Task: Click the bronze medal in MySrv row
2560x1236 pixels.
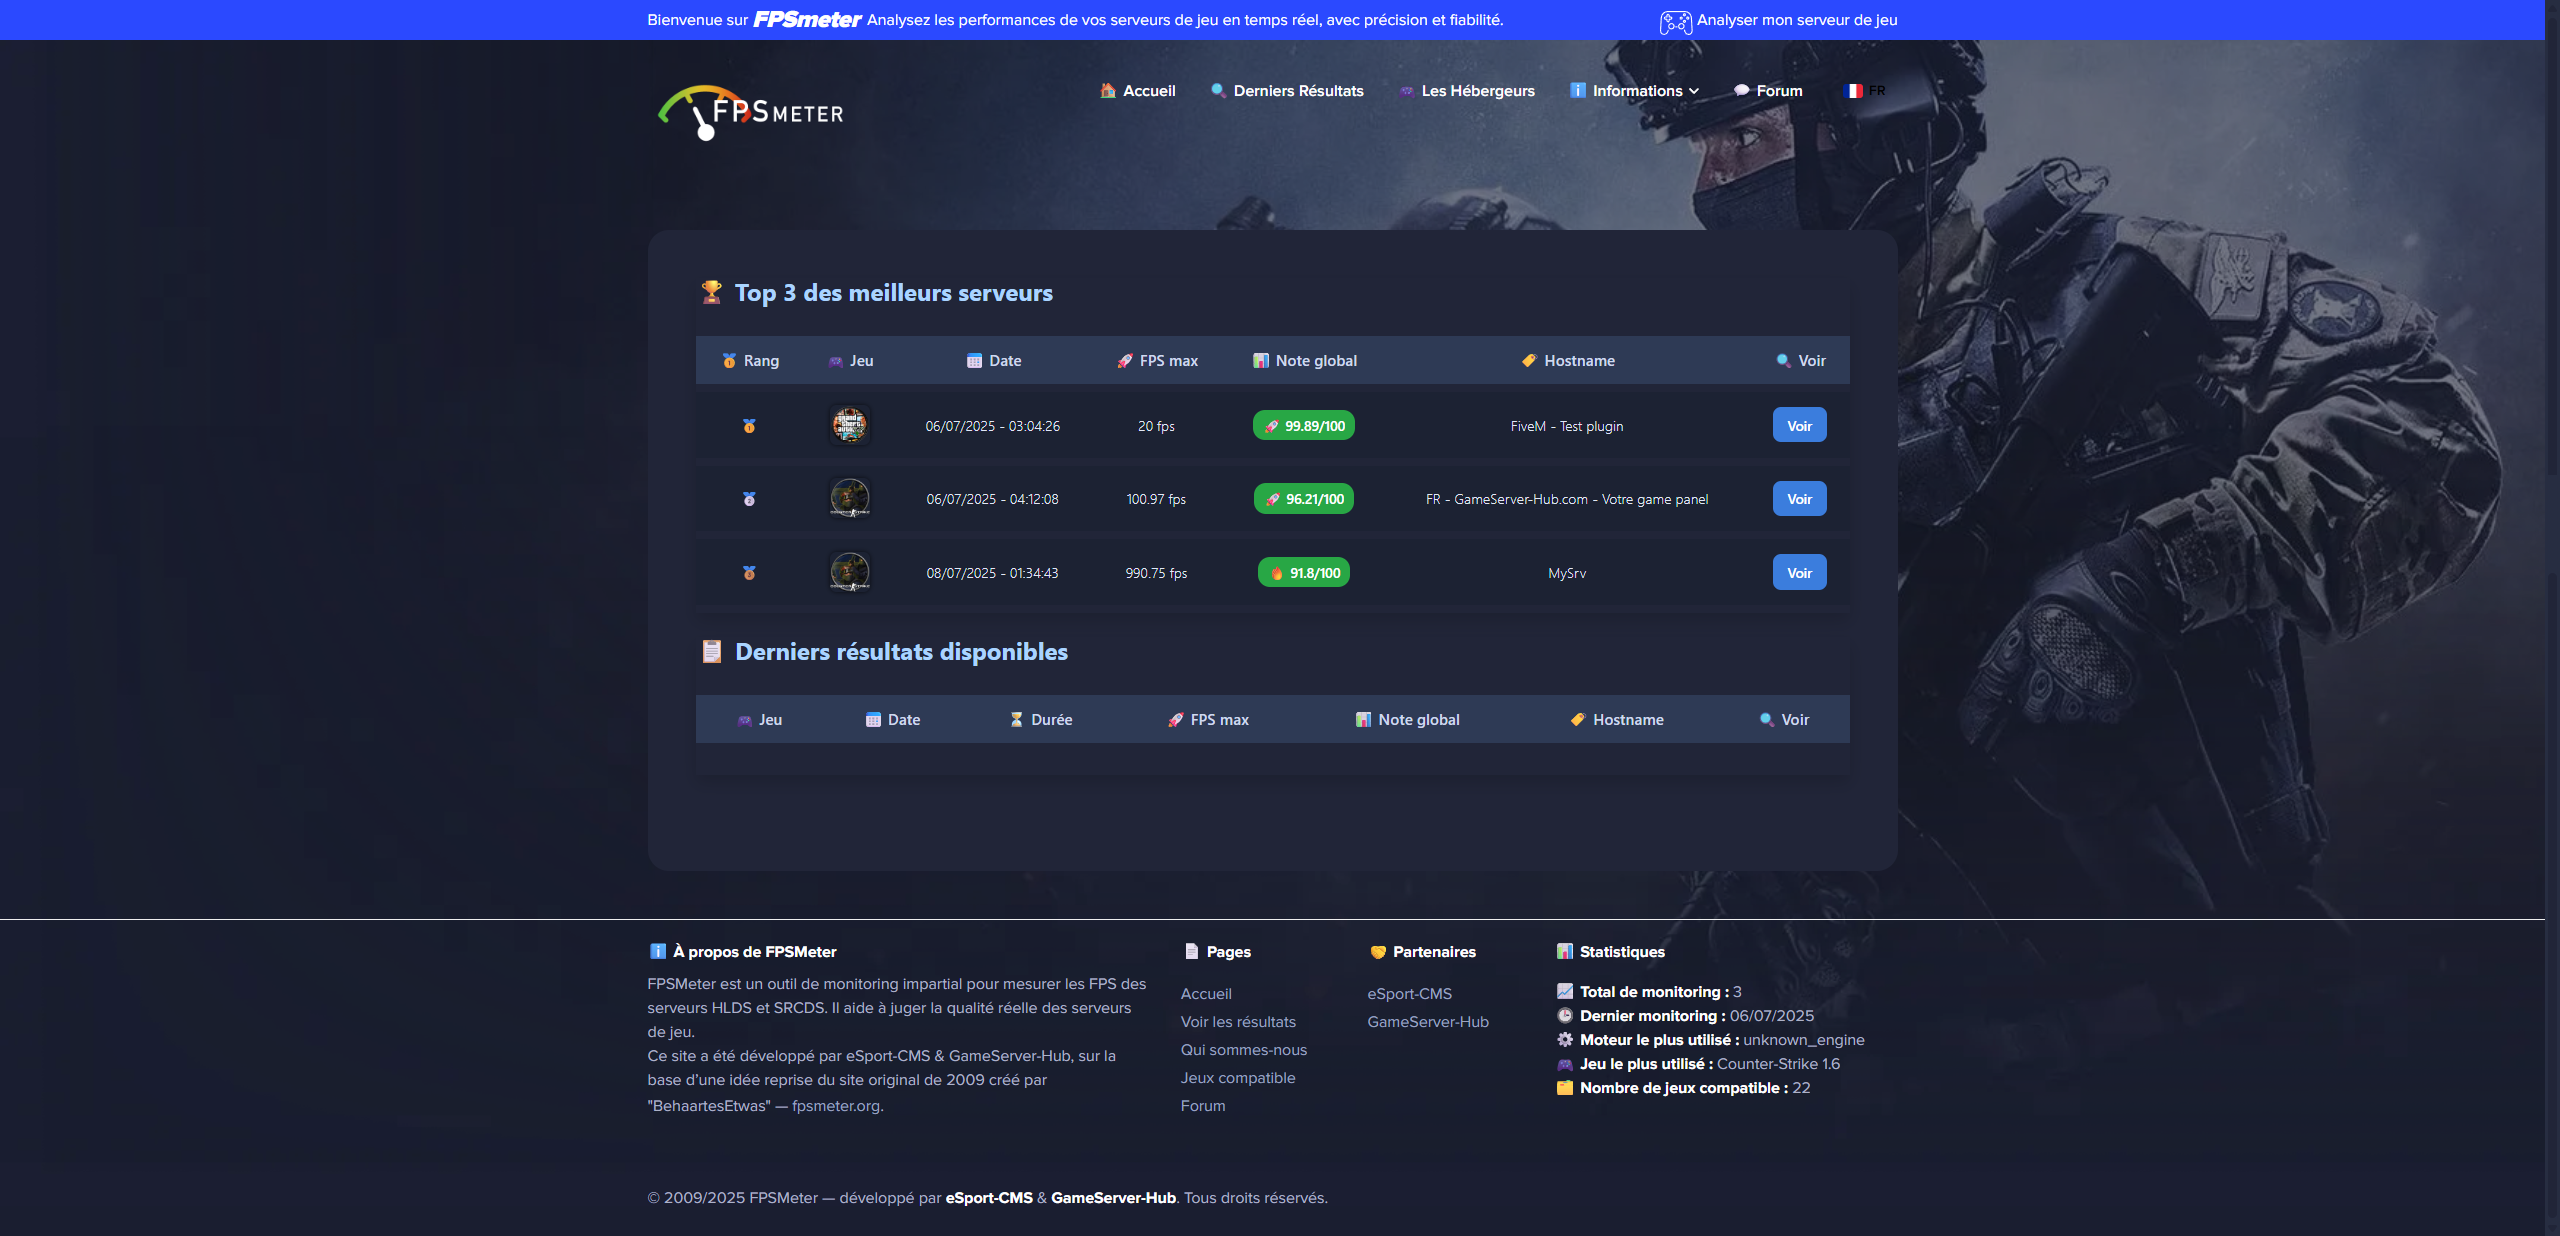Action: (749, 573)
